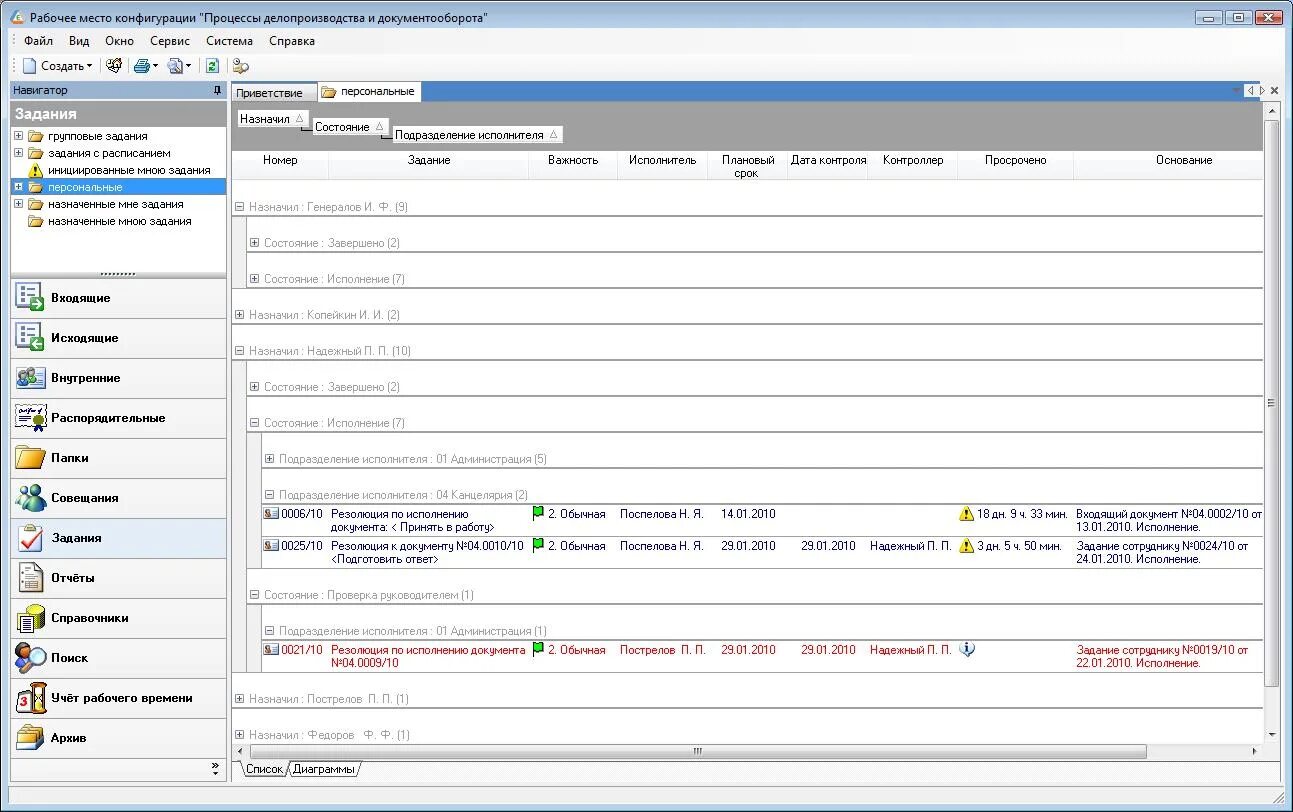
Task: Click the Подразделение исполнителя grouping chip
Action: [477, 135]
